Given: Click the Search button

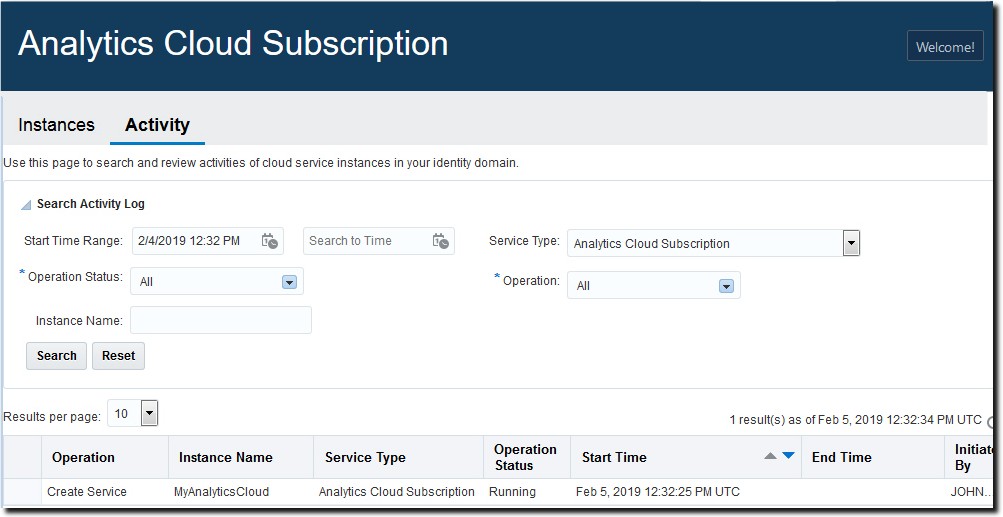Looking at the screenshot, I should click(x=56, y=356).
